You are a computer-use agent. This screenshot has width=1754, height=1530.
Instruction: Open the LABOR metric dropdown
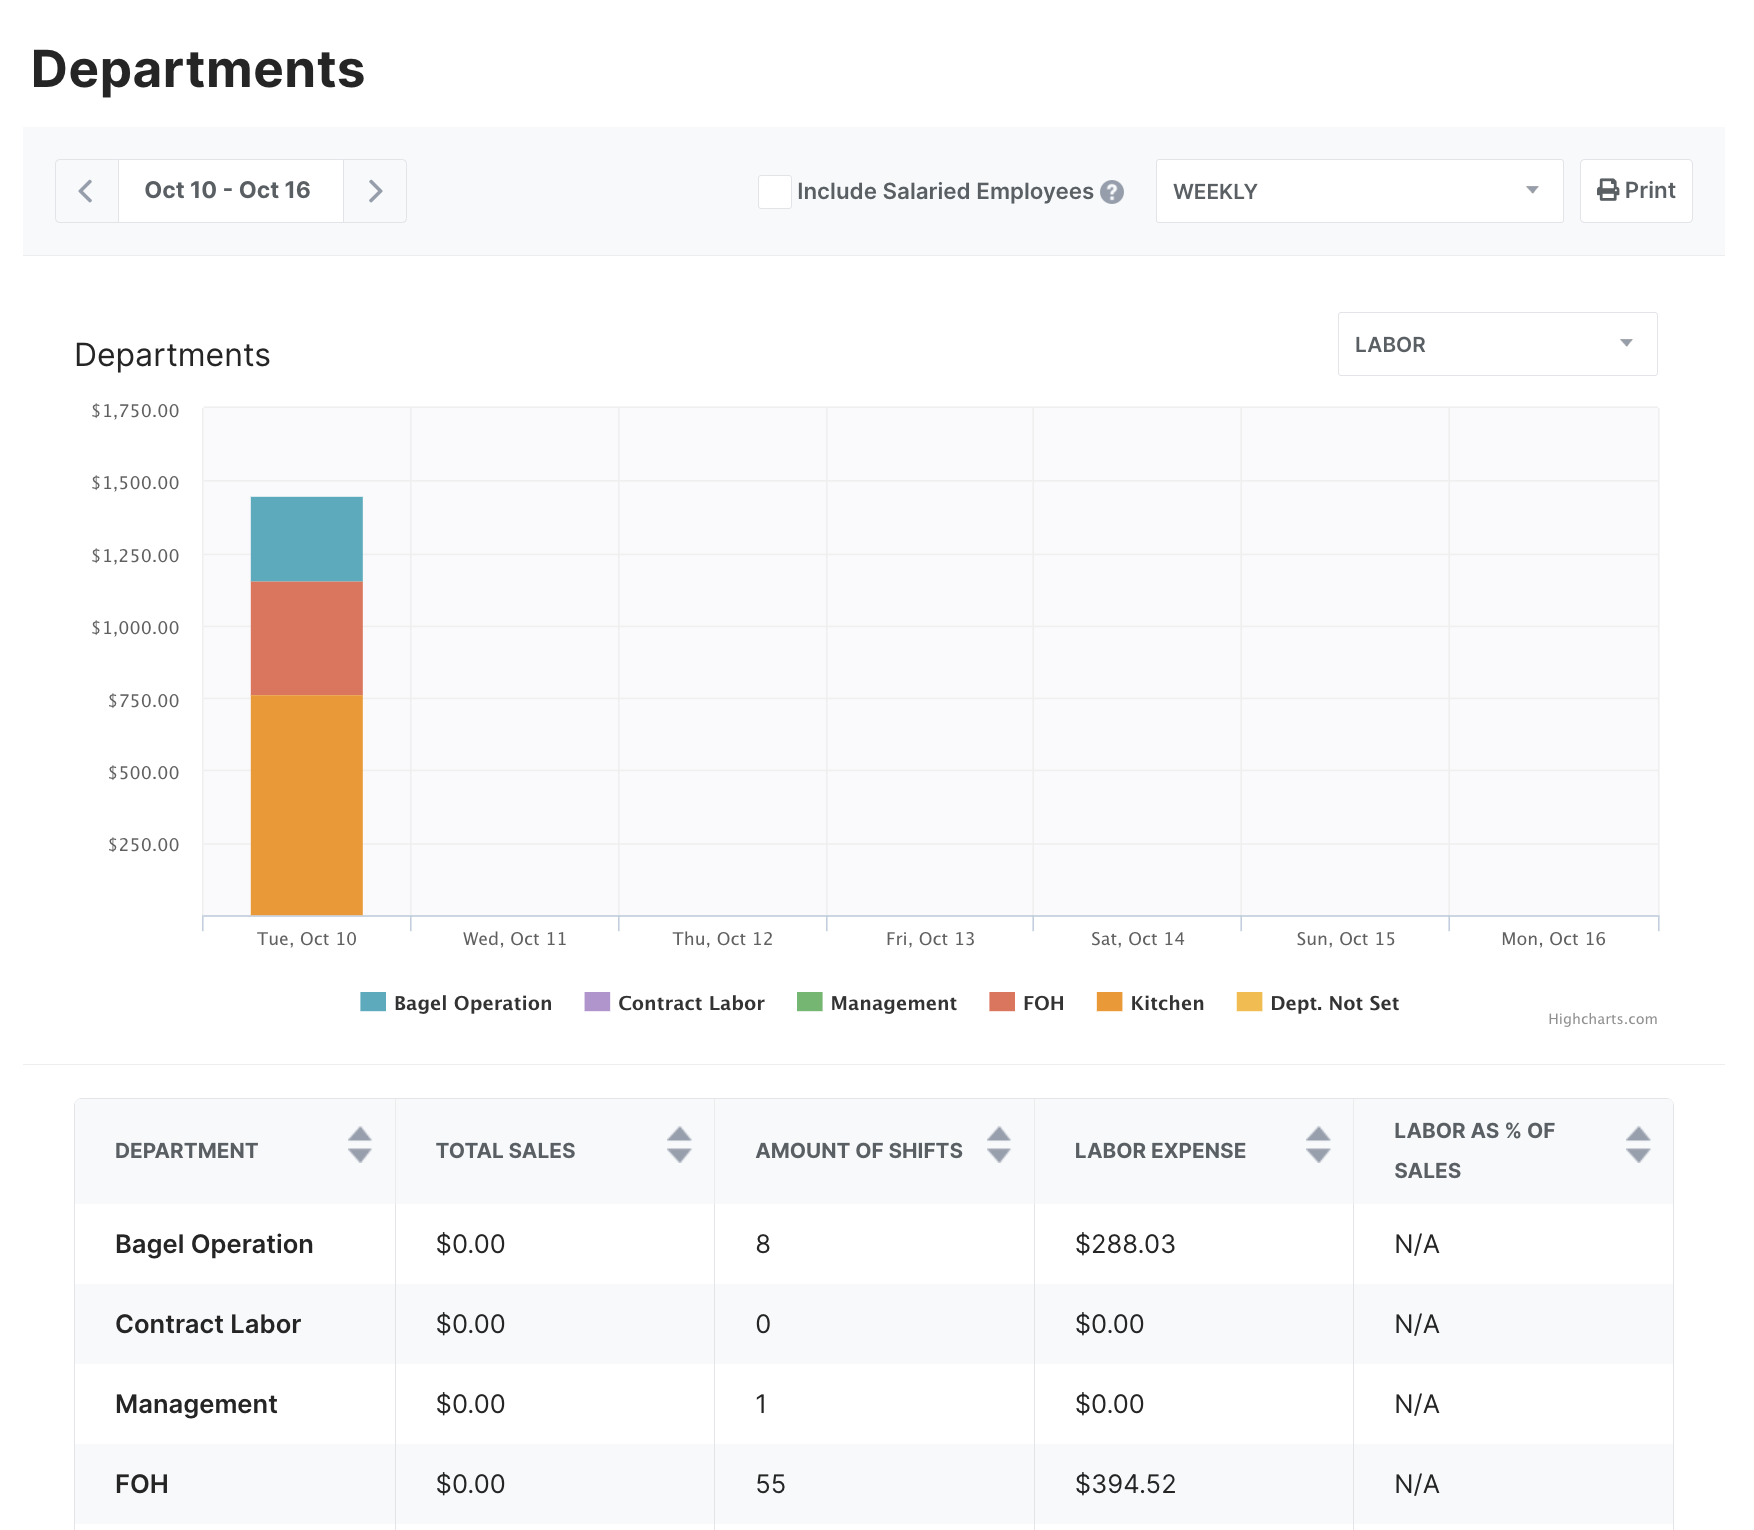tap(1495, 344)
